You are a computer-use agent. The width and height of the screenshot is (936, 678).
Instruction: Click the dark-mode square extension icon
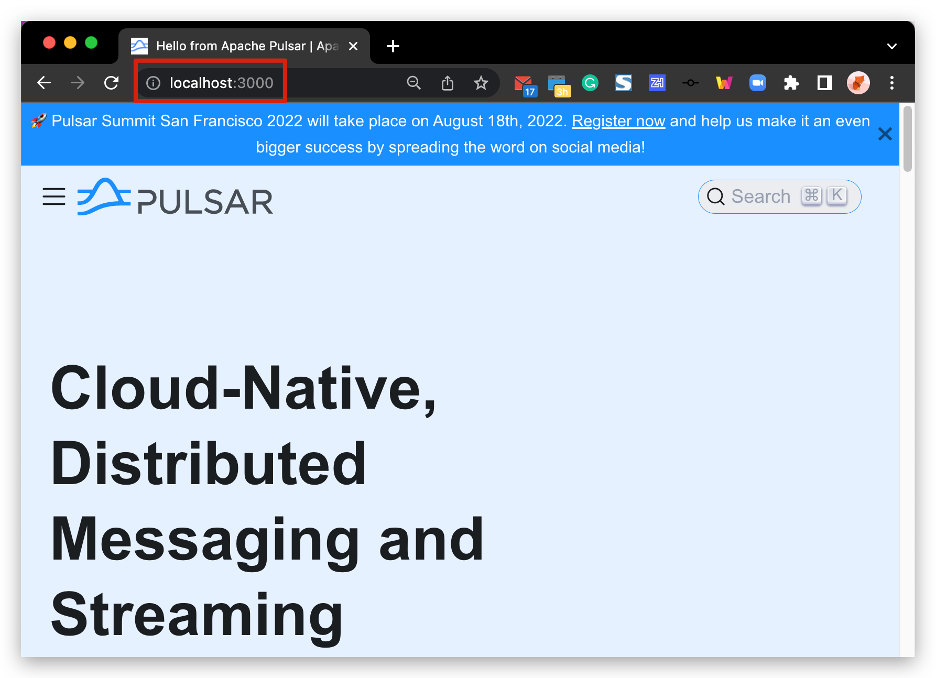824,84
